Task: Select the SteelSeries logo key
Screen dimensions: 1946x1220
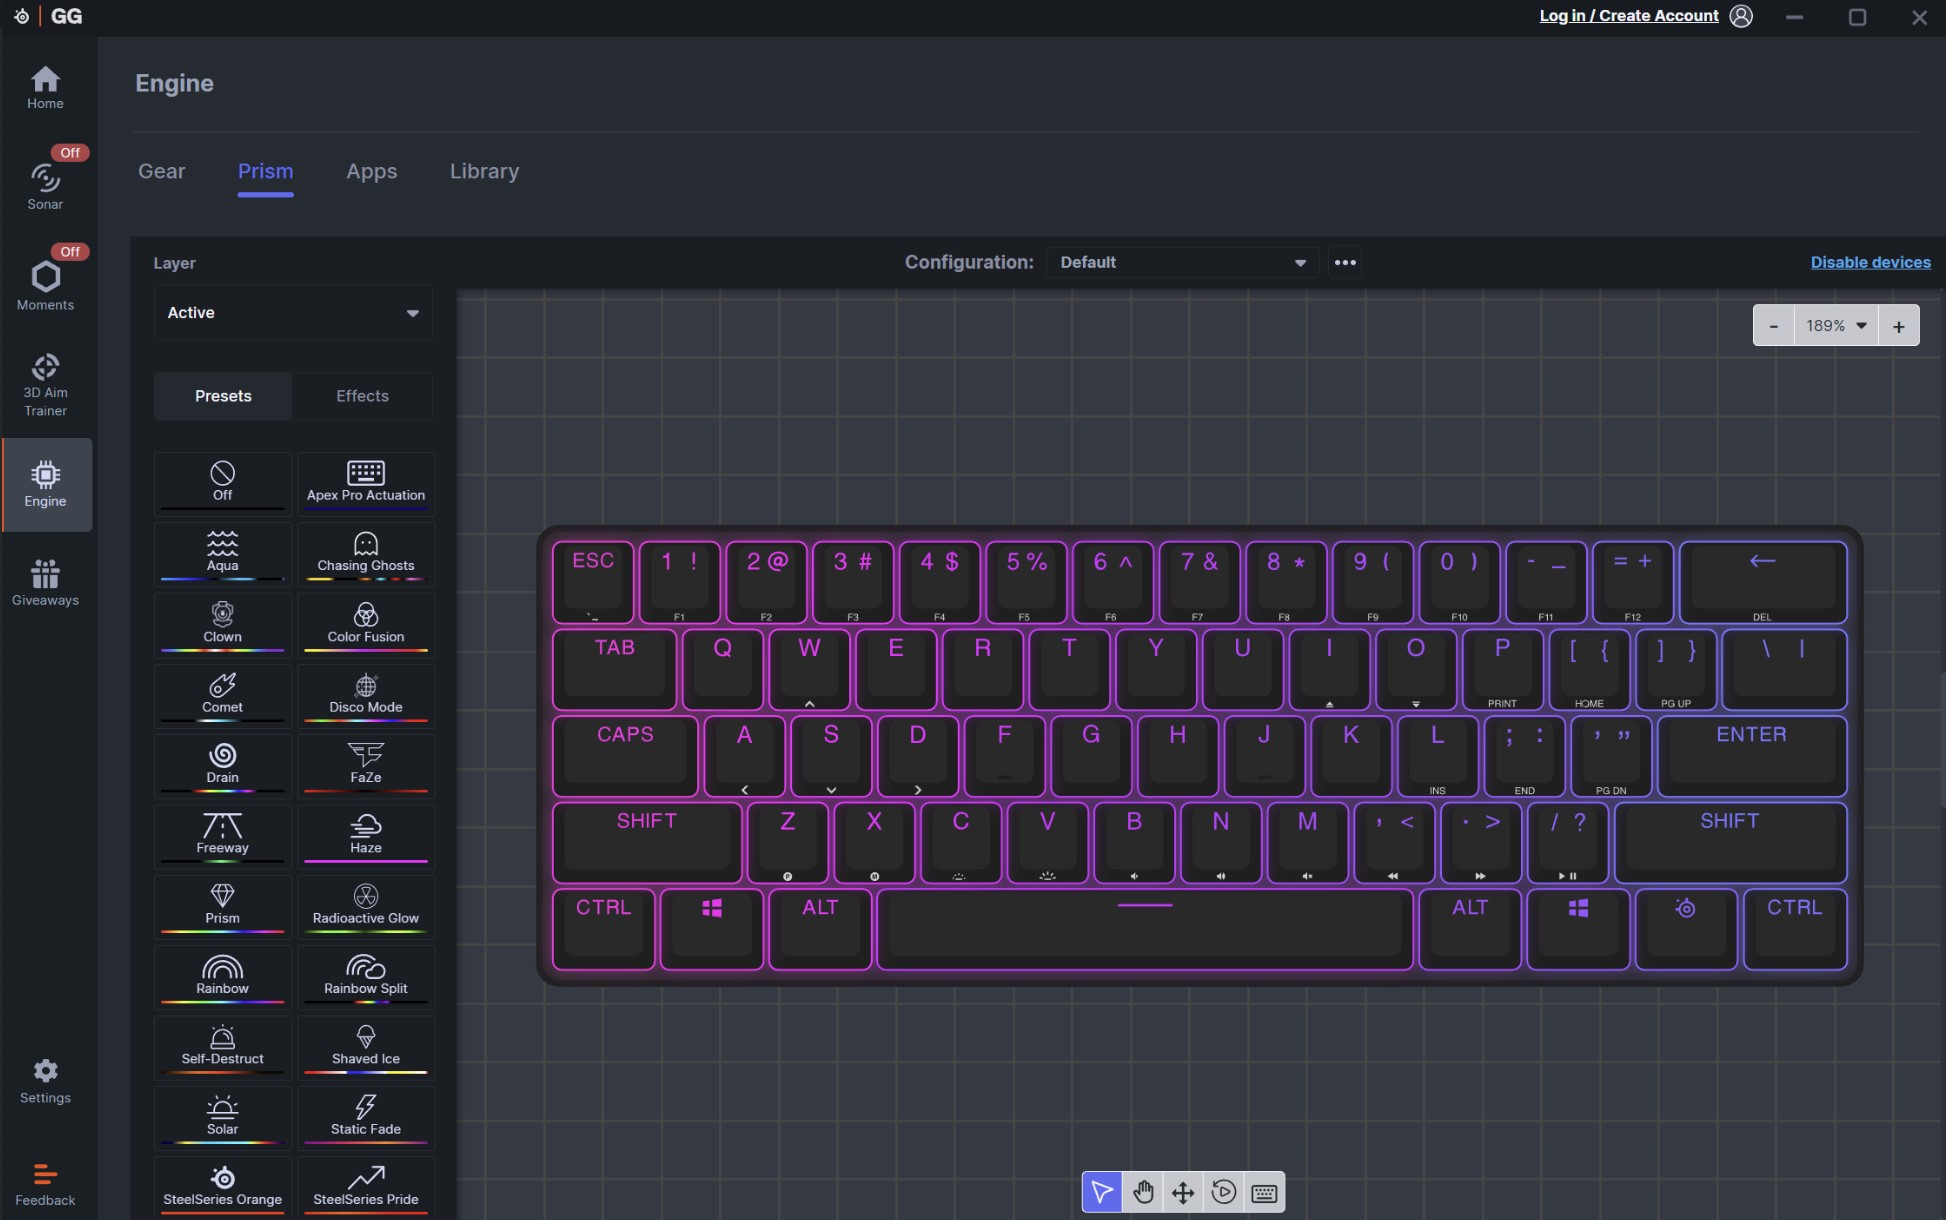Action: click(x=1686, y=929)
